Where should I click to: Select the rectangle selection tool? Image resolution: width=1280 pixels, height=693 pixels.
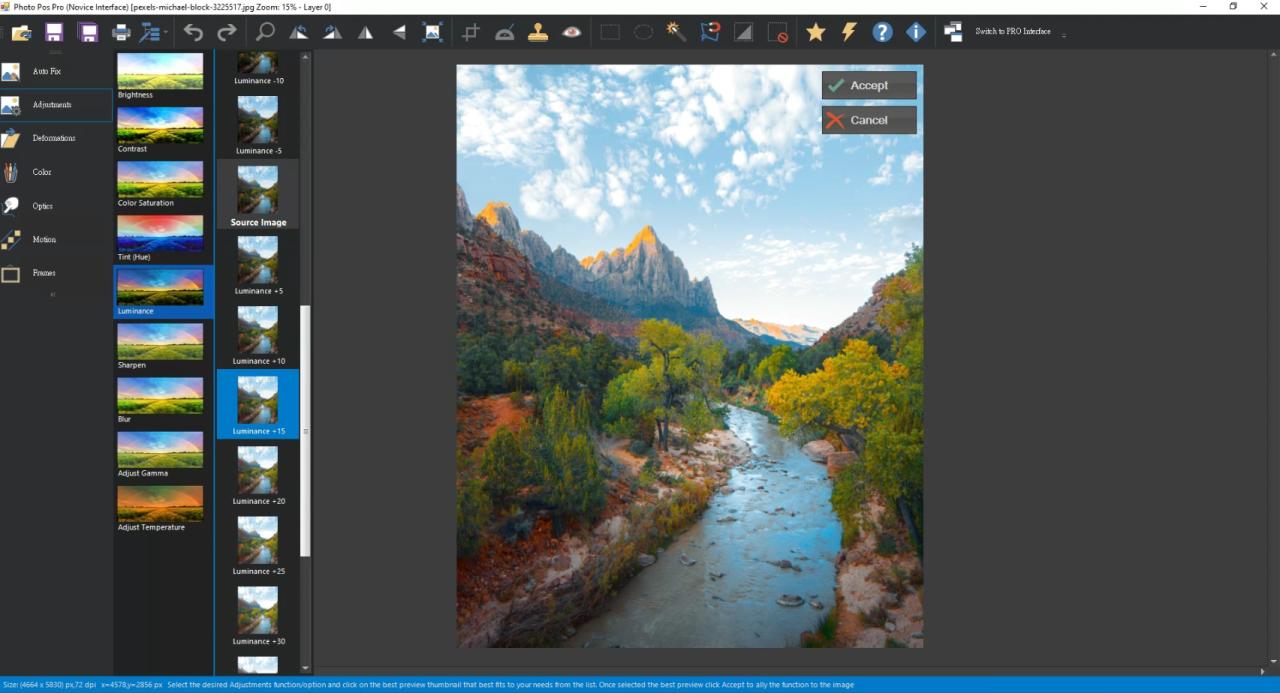click(610, 32)
